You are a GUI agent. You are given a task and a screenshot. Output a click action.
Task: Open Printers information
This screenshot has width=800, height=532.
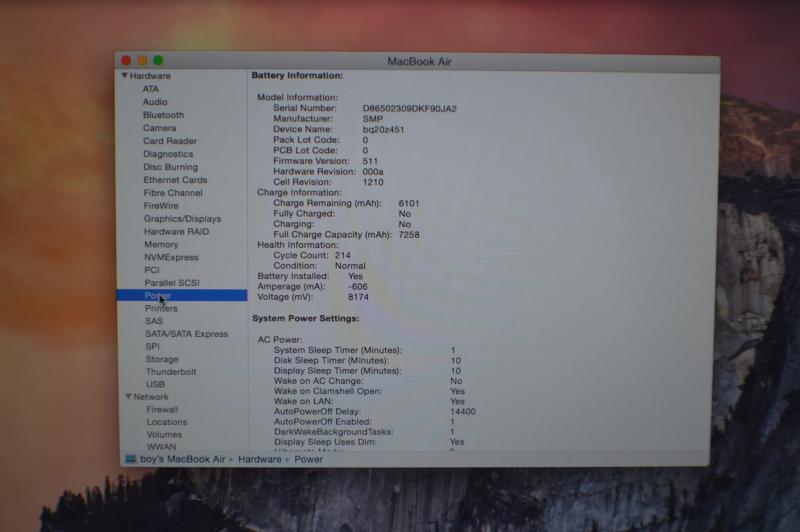pyautogui.click(x=161, y=308)
